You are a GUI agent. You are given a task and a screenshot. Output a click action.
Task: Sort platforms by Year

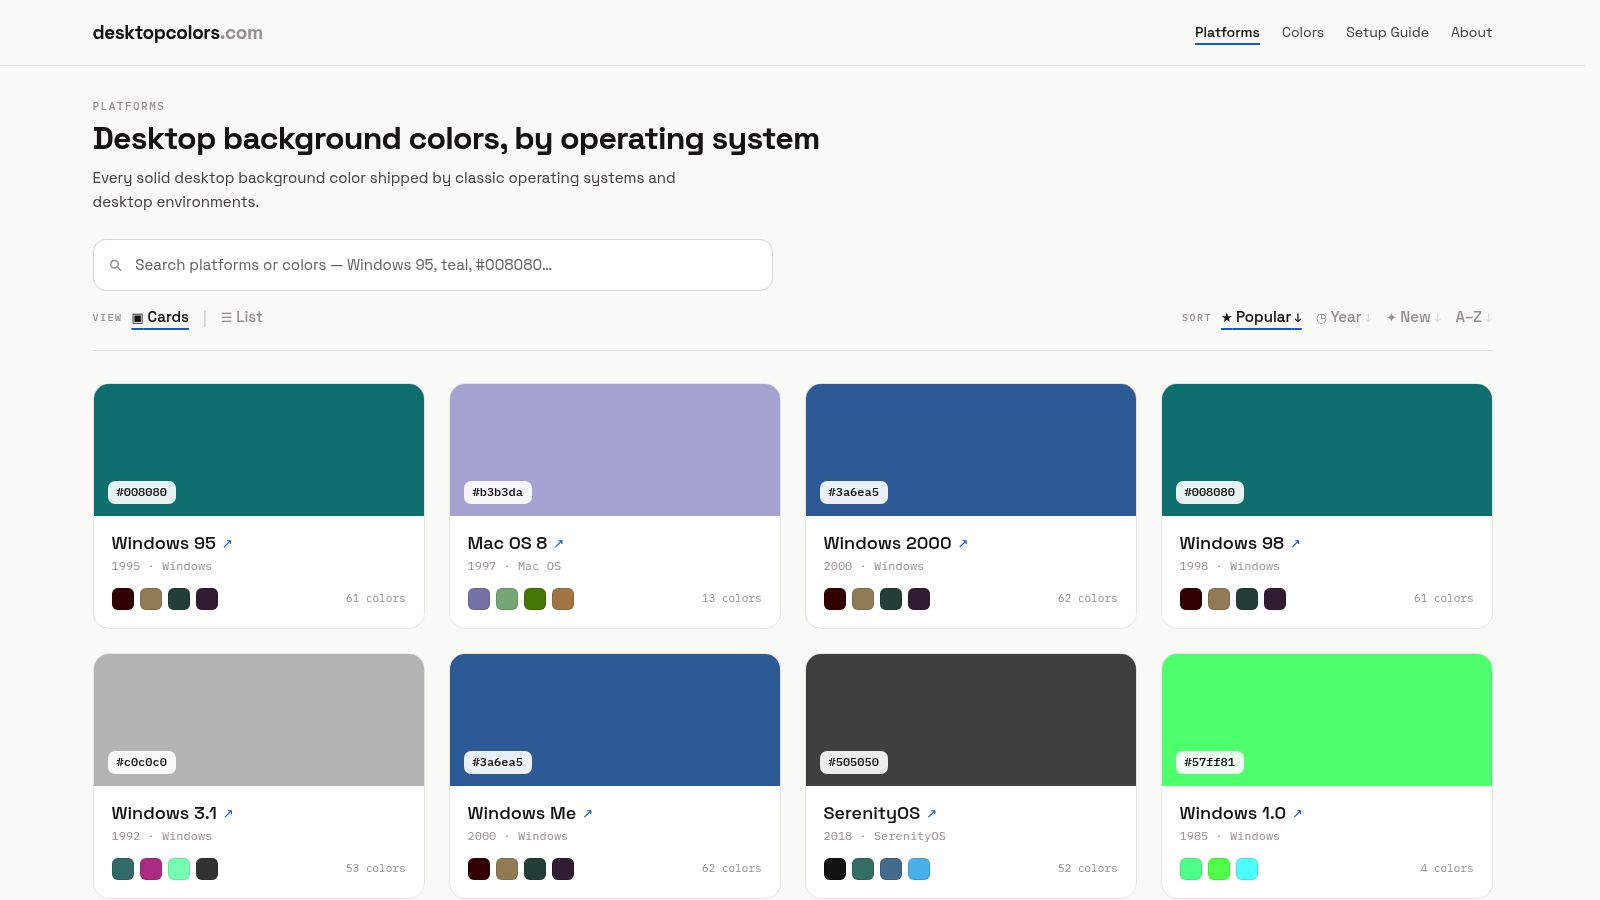coord(1344,317)
